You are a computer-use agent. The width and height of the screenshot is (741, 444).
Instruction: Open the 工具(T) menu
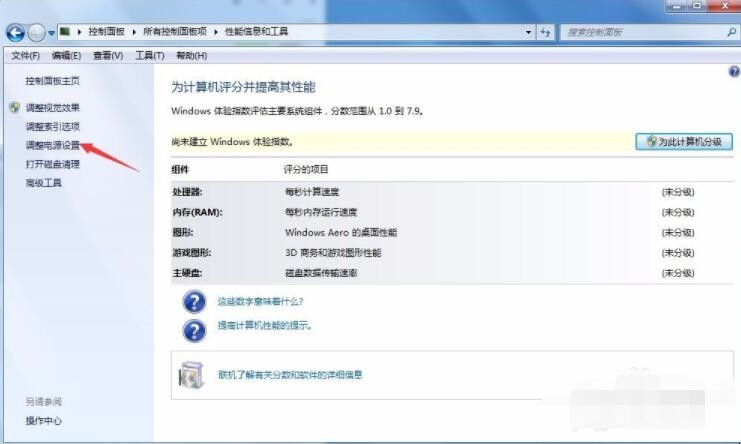click(x=150, y=56)
